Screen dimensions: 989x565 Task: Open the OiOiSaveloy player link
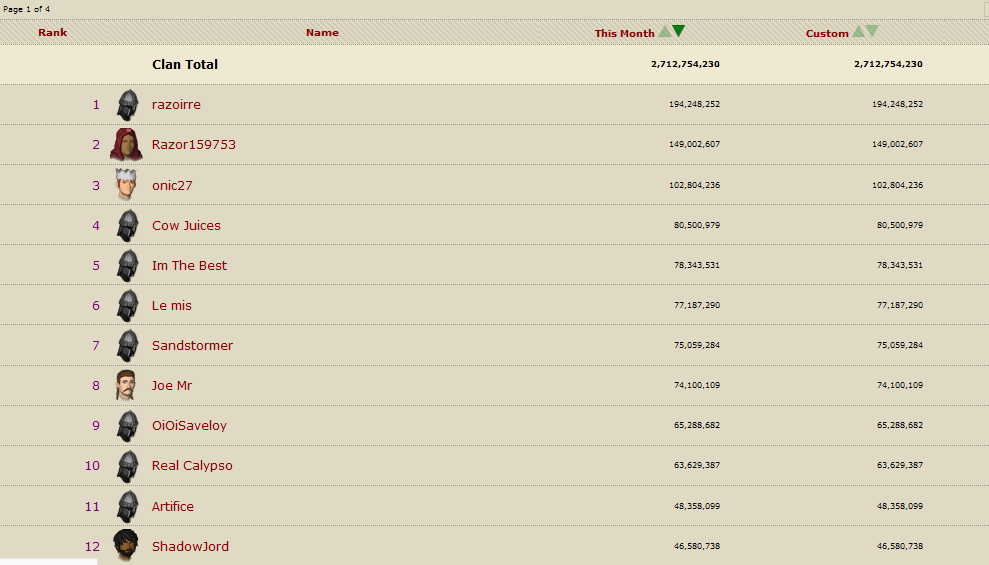click(189, 425)
